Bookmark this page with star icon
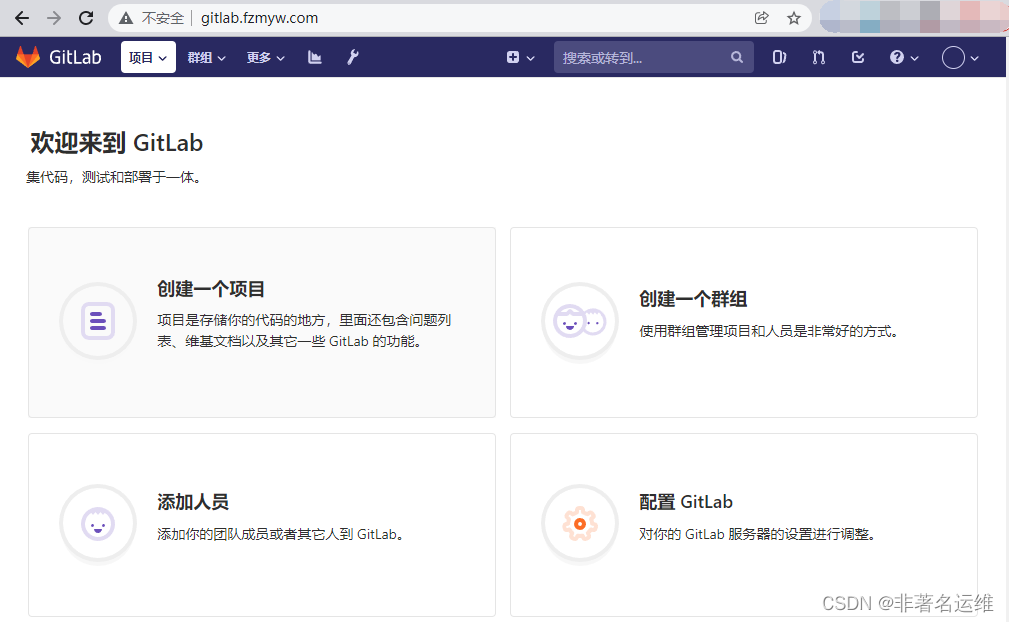 pyautogui.click(x=794, y=18)
